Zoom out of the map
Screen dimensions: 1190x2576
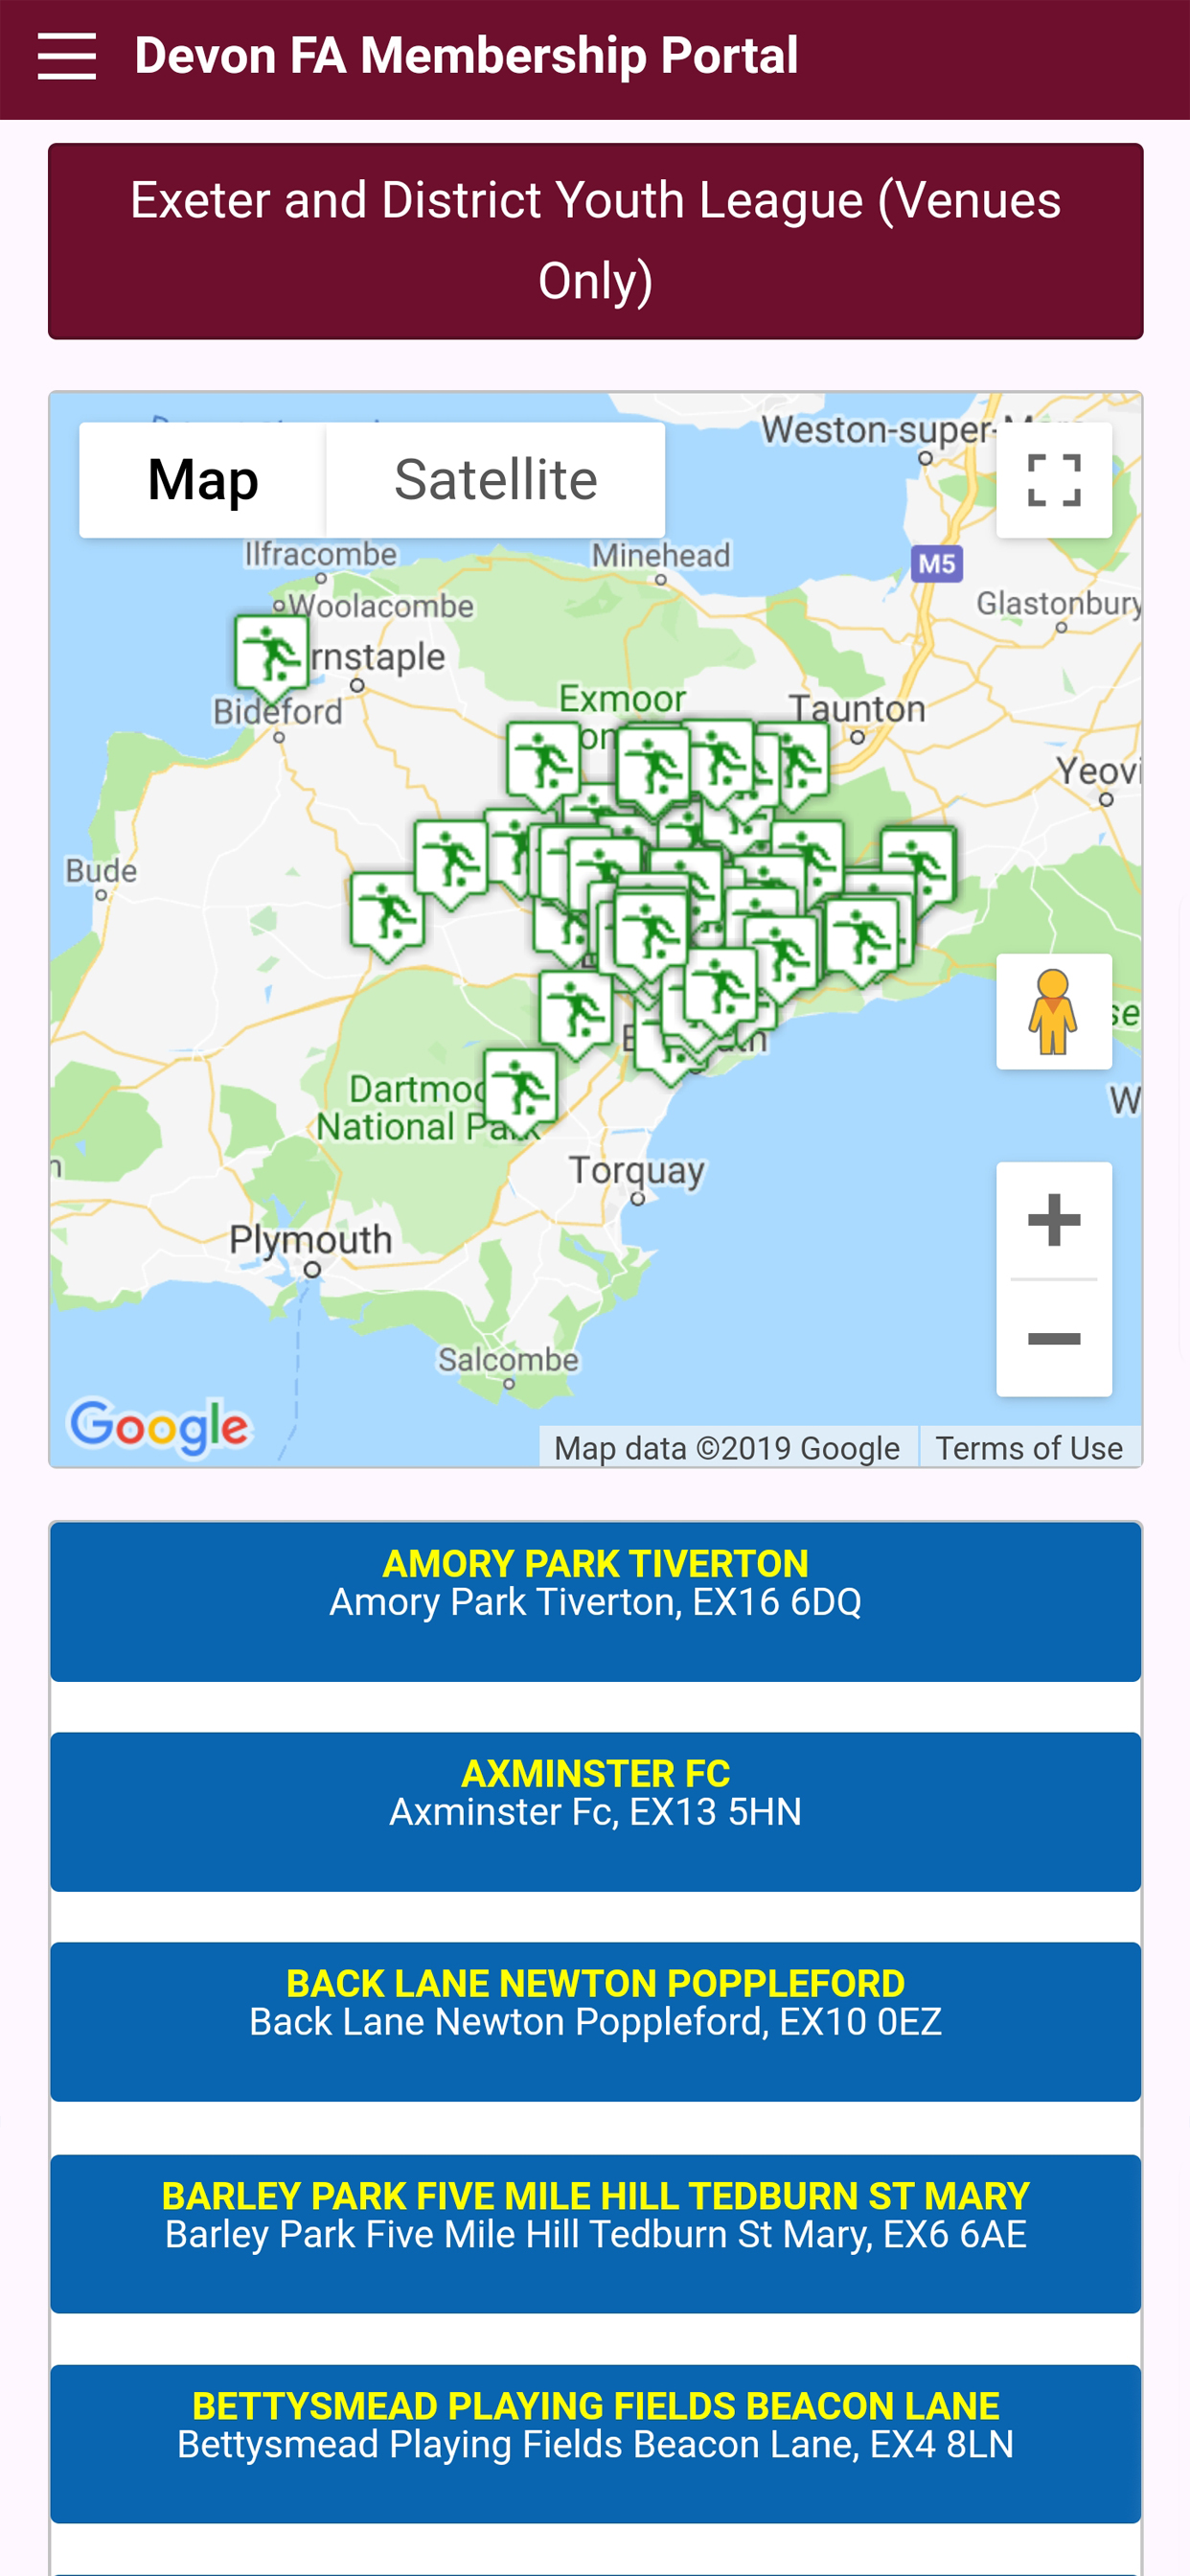click(1054, 1338)
